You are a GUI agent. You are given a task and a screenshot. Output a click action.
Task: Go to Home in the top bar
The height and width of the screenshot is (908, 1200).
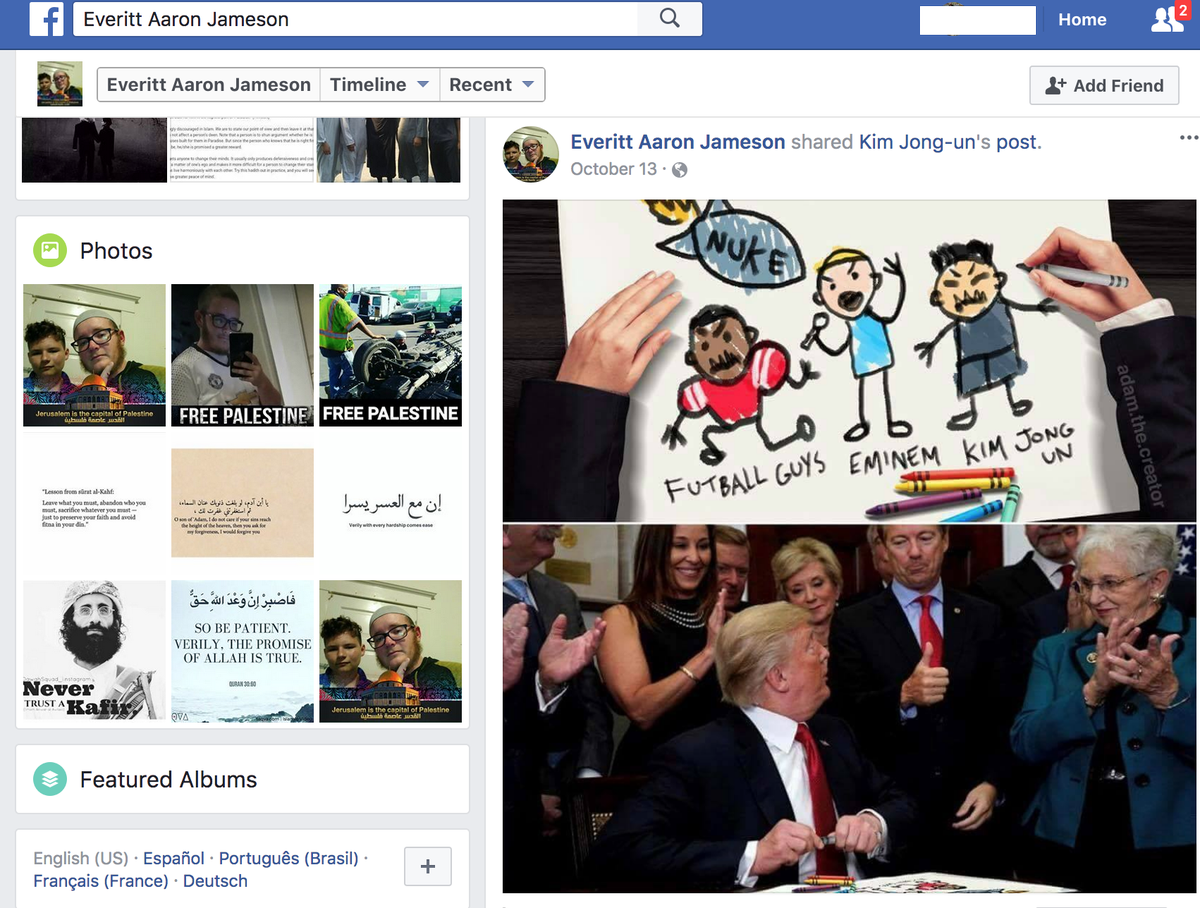point(1082,19)
